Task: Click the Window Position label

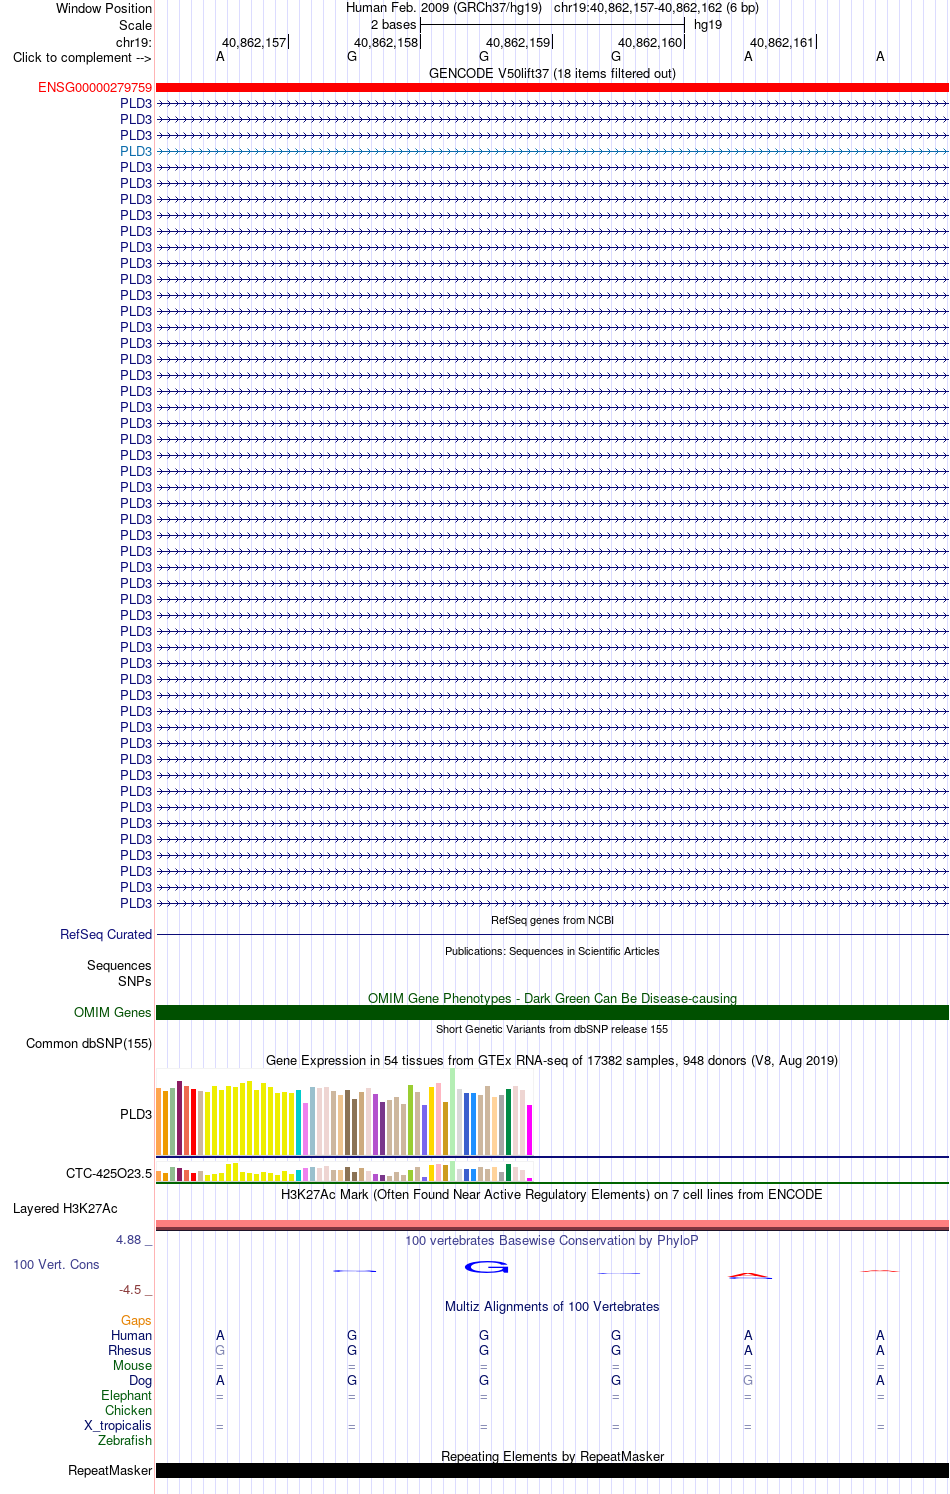Action: pos(104,8)
